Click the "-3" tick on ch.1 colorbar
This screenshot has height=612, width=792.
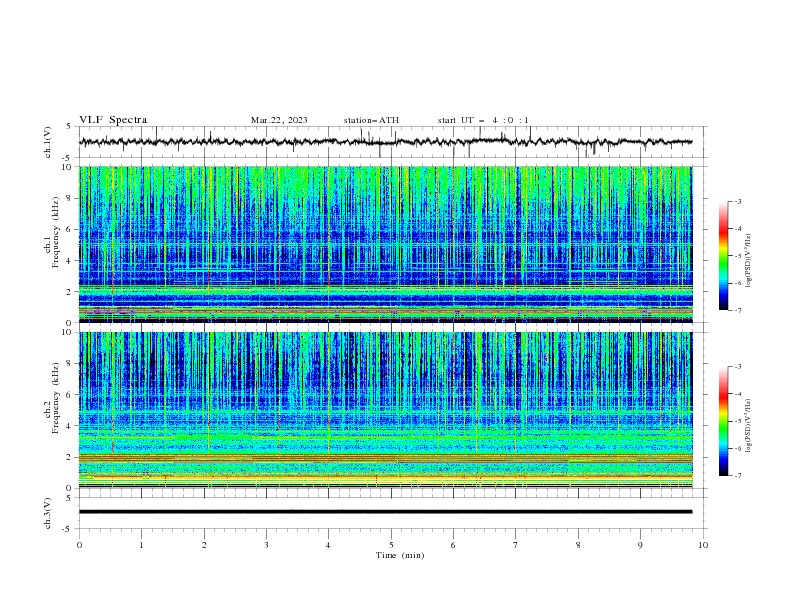[x=737, y=201]
